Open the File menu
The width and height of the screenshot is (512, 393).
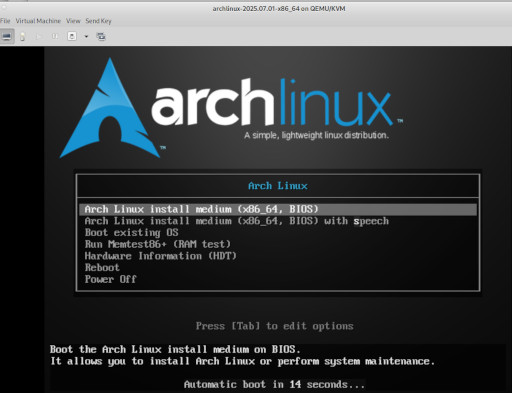point(5,21)
